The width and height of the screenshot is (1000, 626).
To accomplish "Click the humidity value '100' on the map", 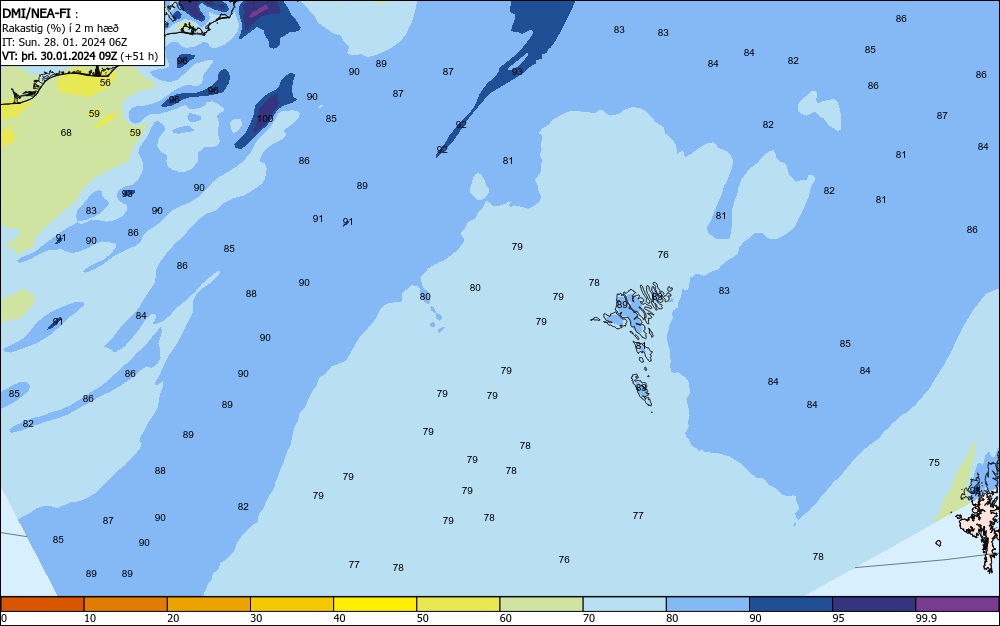I will click(x=265, y=119).
